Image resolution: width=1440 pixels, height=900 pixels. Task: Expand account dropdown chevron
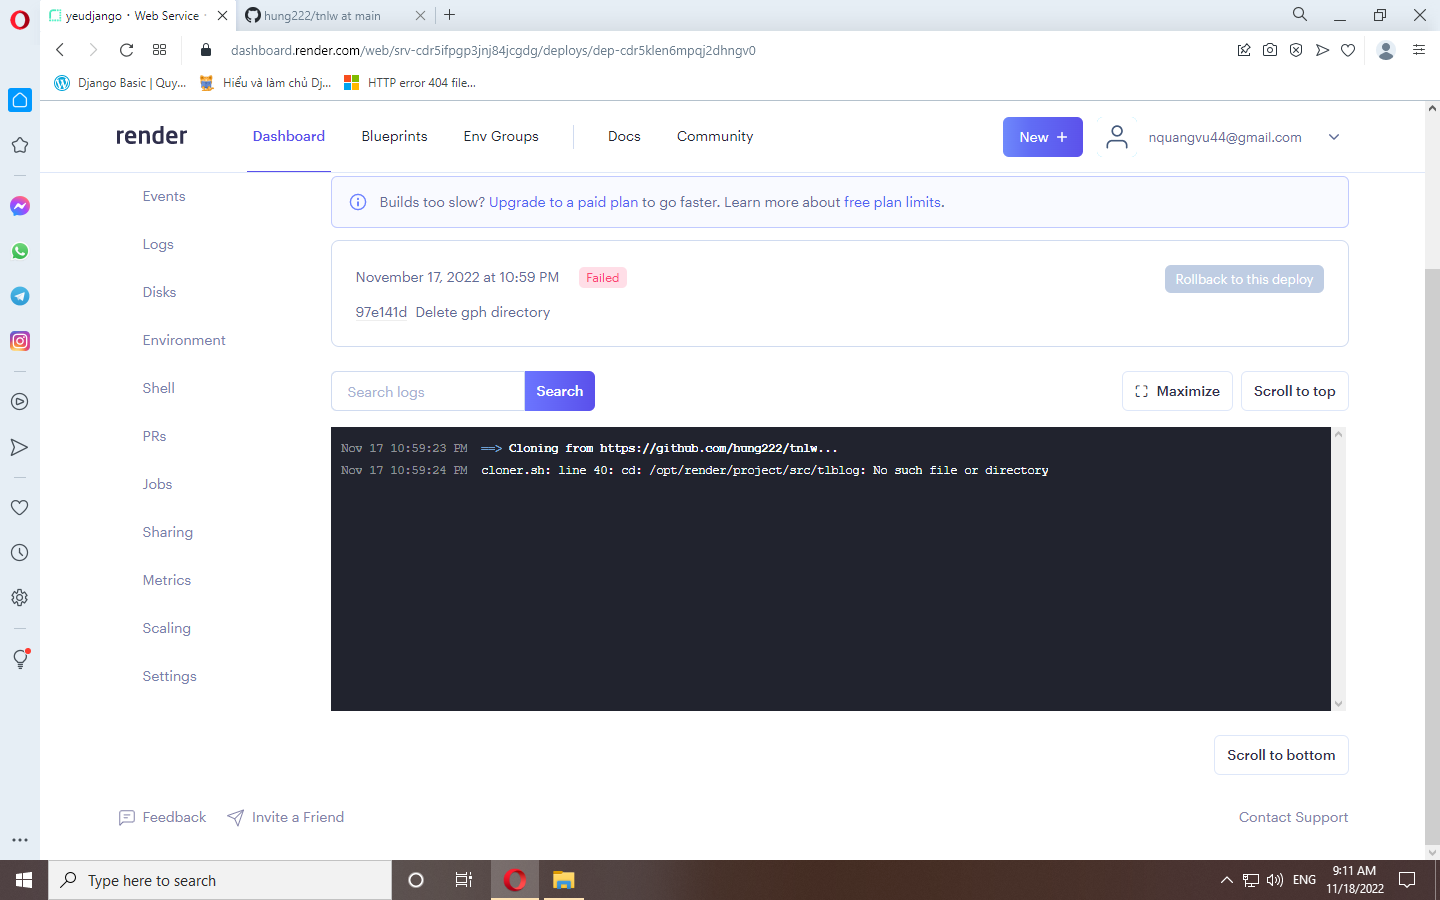point(1334,137)
